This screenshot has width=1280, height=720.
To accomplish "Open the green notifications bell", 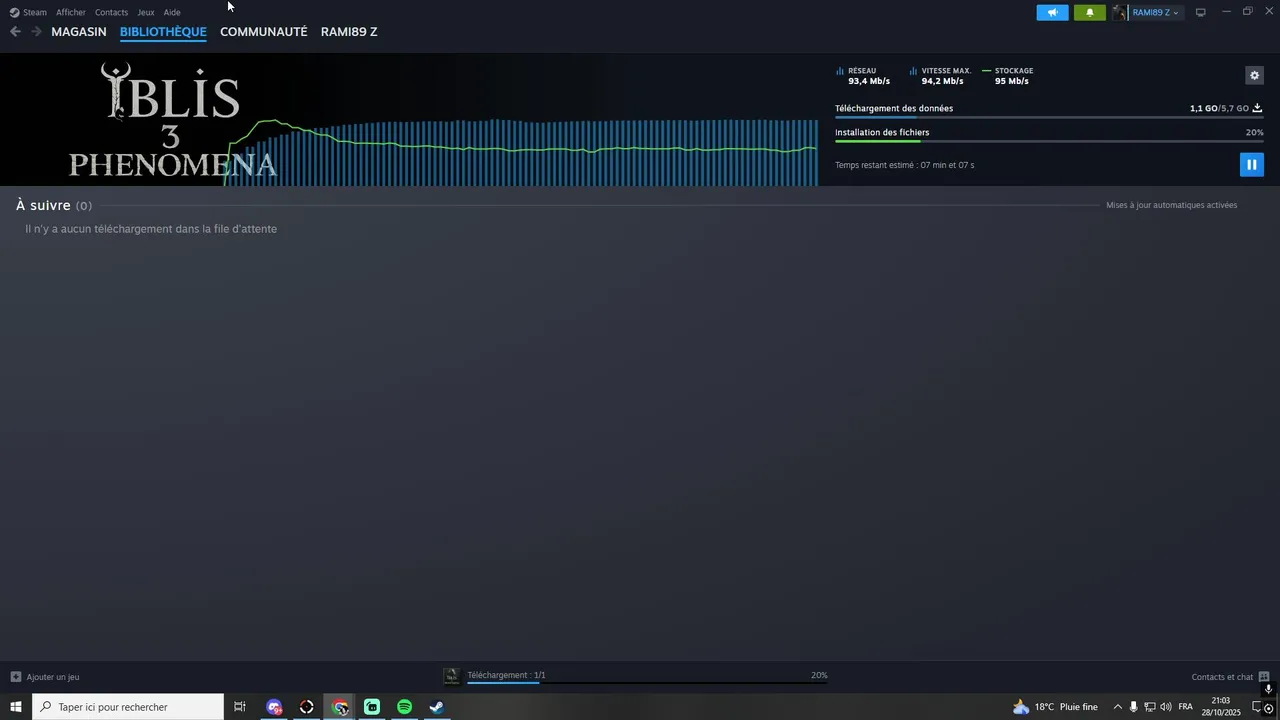I will [x=1090, y=12].
